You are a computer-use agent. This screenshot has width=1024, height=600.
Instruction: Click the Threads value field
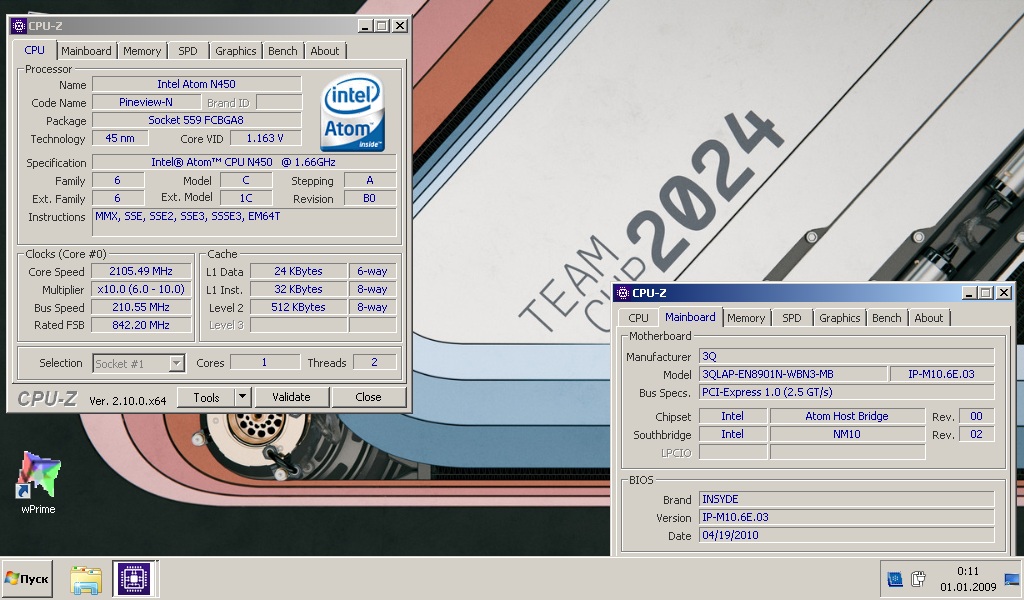[x=374, y=362]
